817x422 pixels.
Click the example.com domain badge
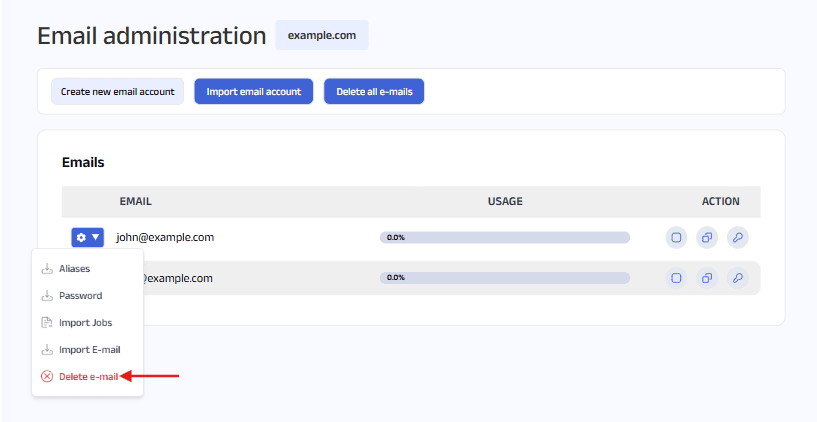click(322, 35)
